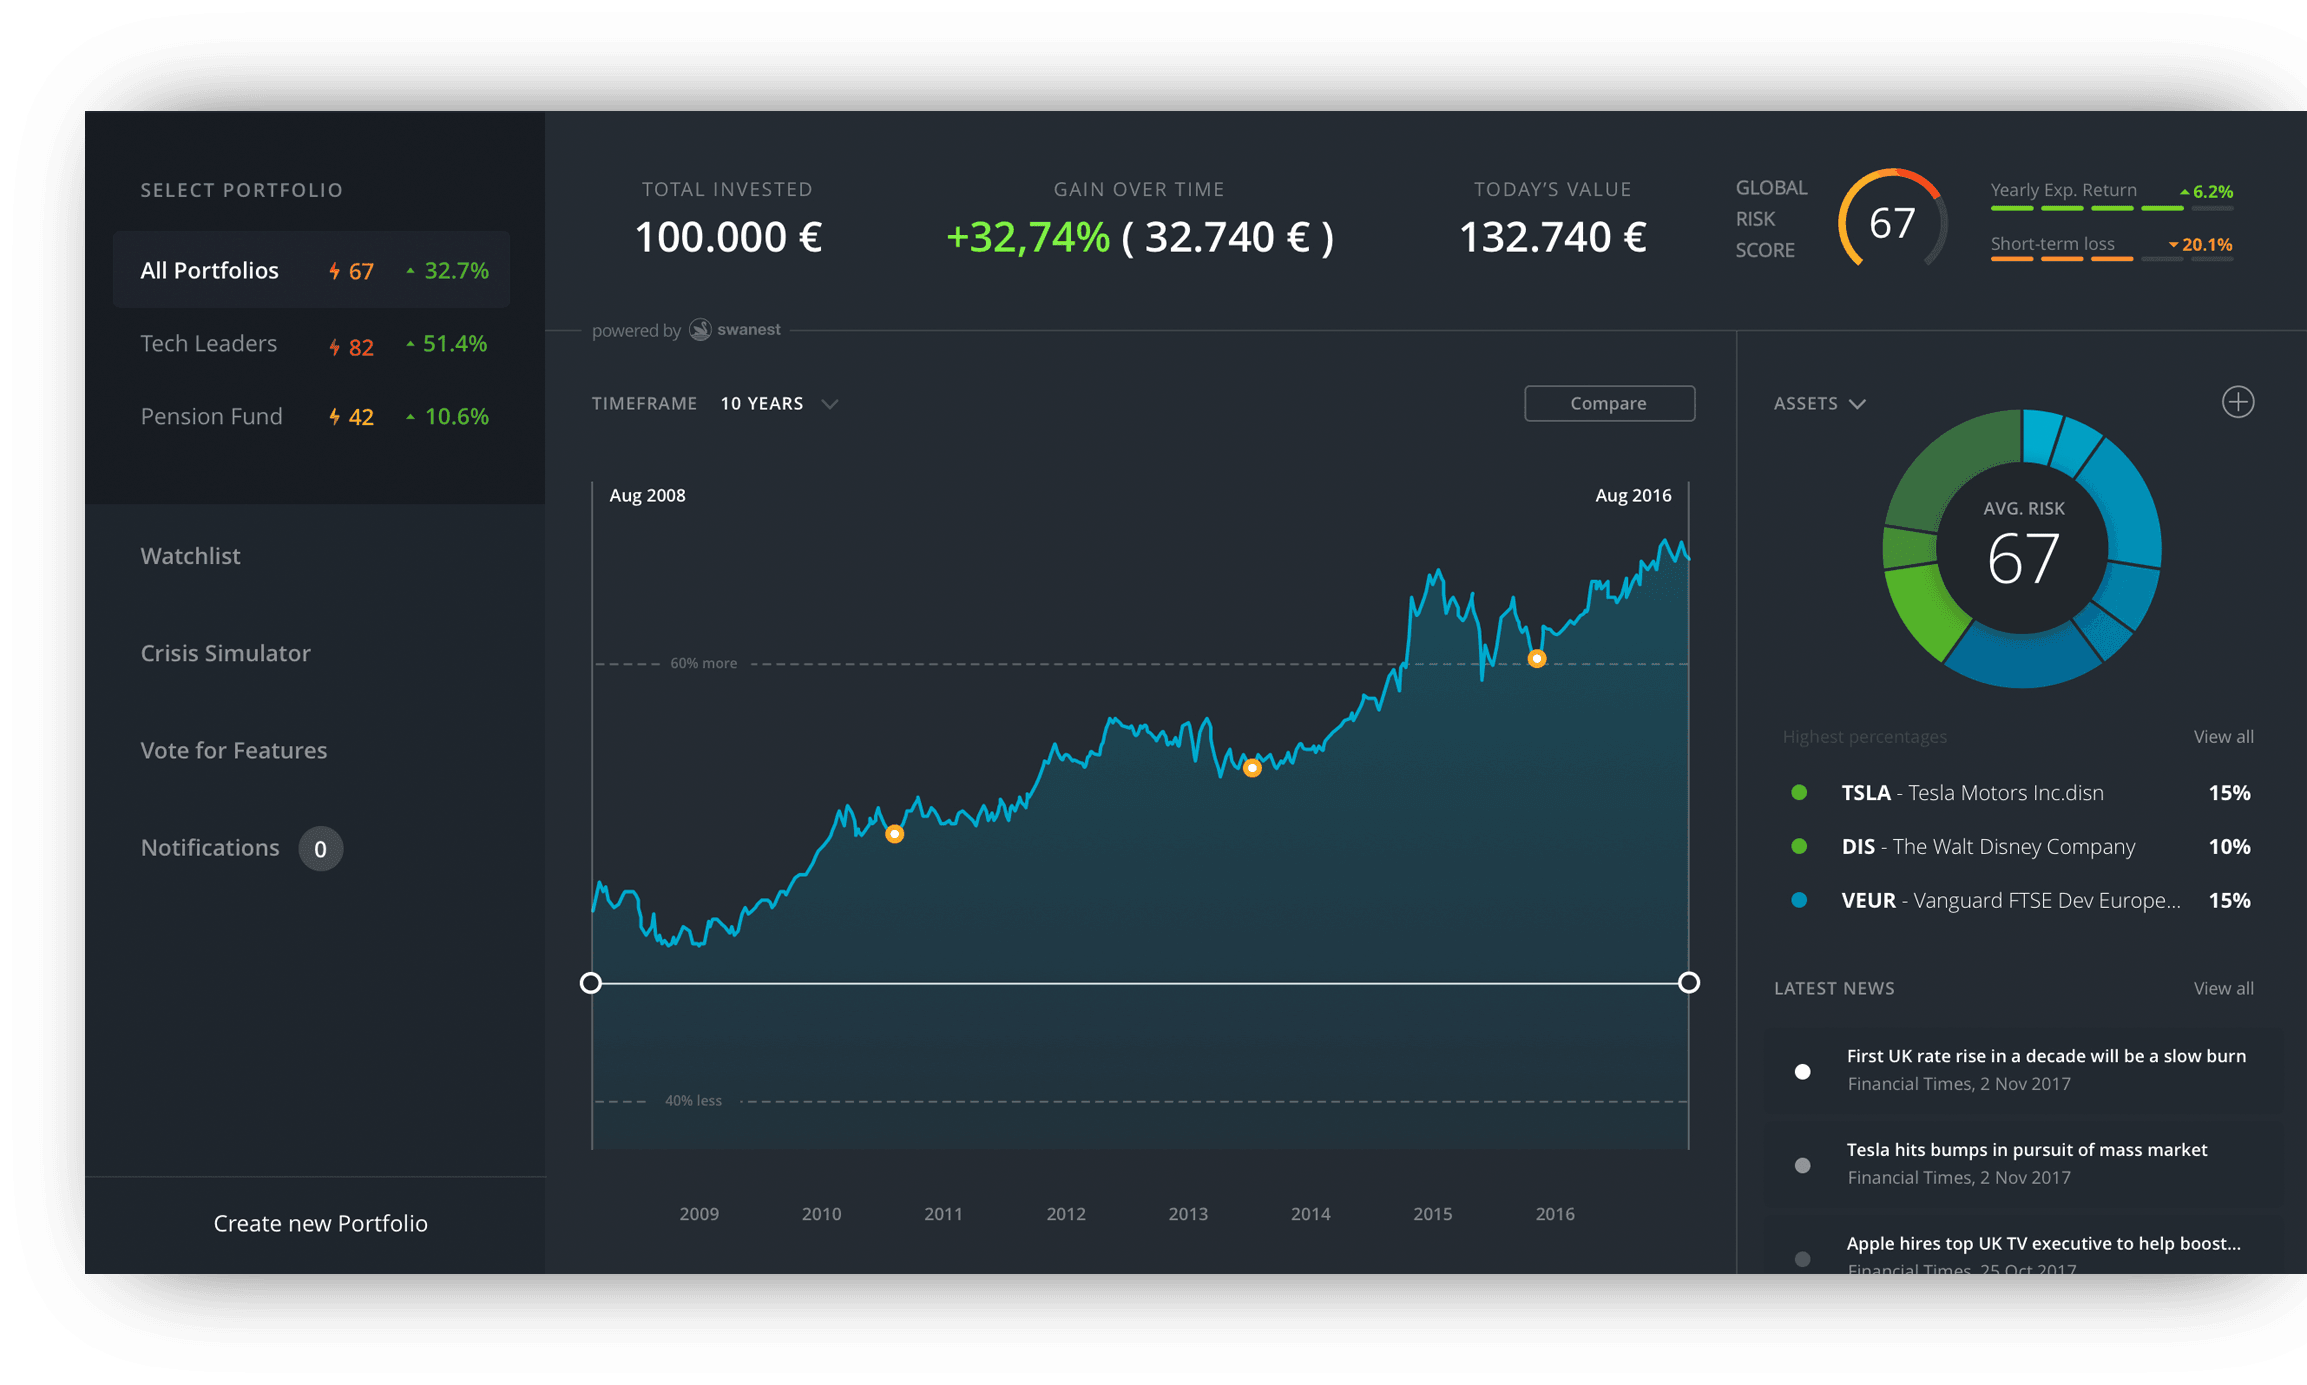The image size is (2307, 1385).
Task: Expand the Assets dropdown chevron
Action: [x=1857, y=403]
